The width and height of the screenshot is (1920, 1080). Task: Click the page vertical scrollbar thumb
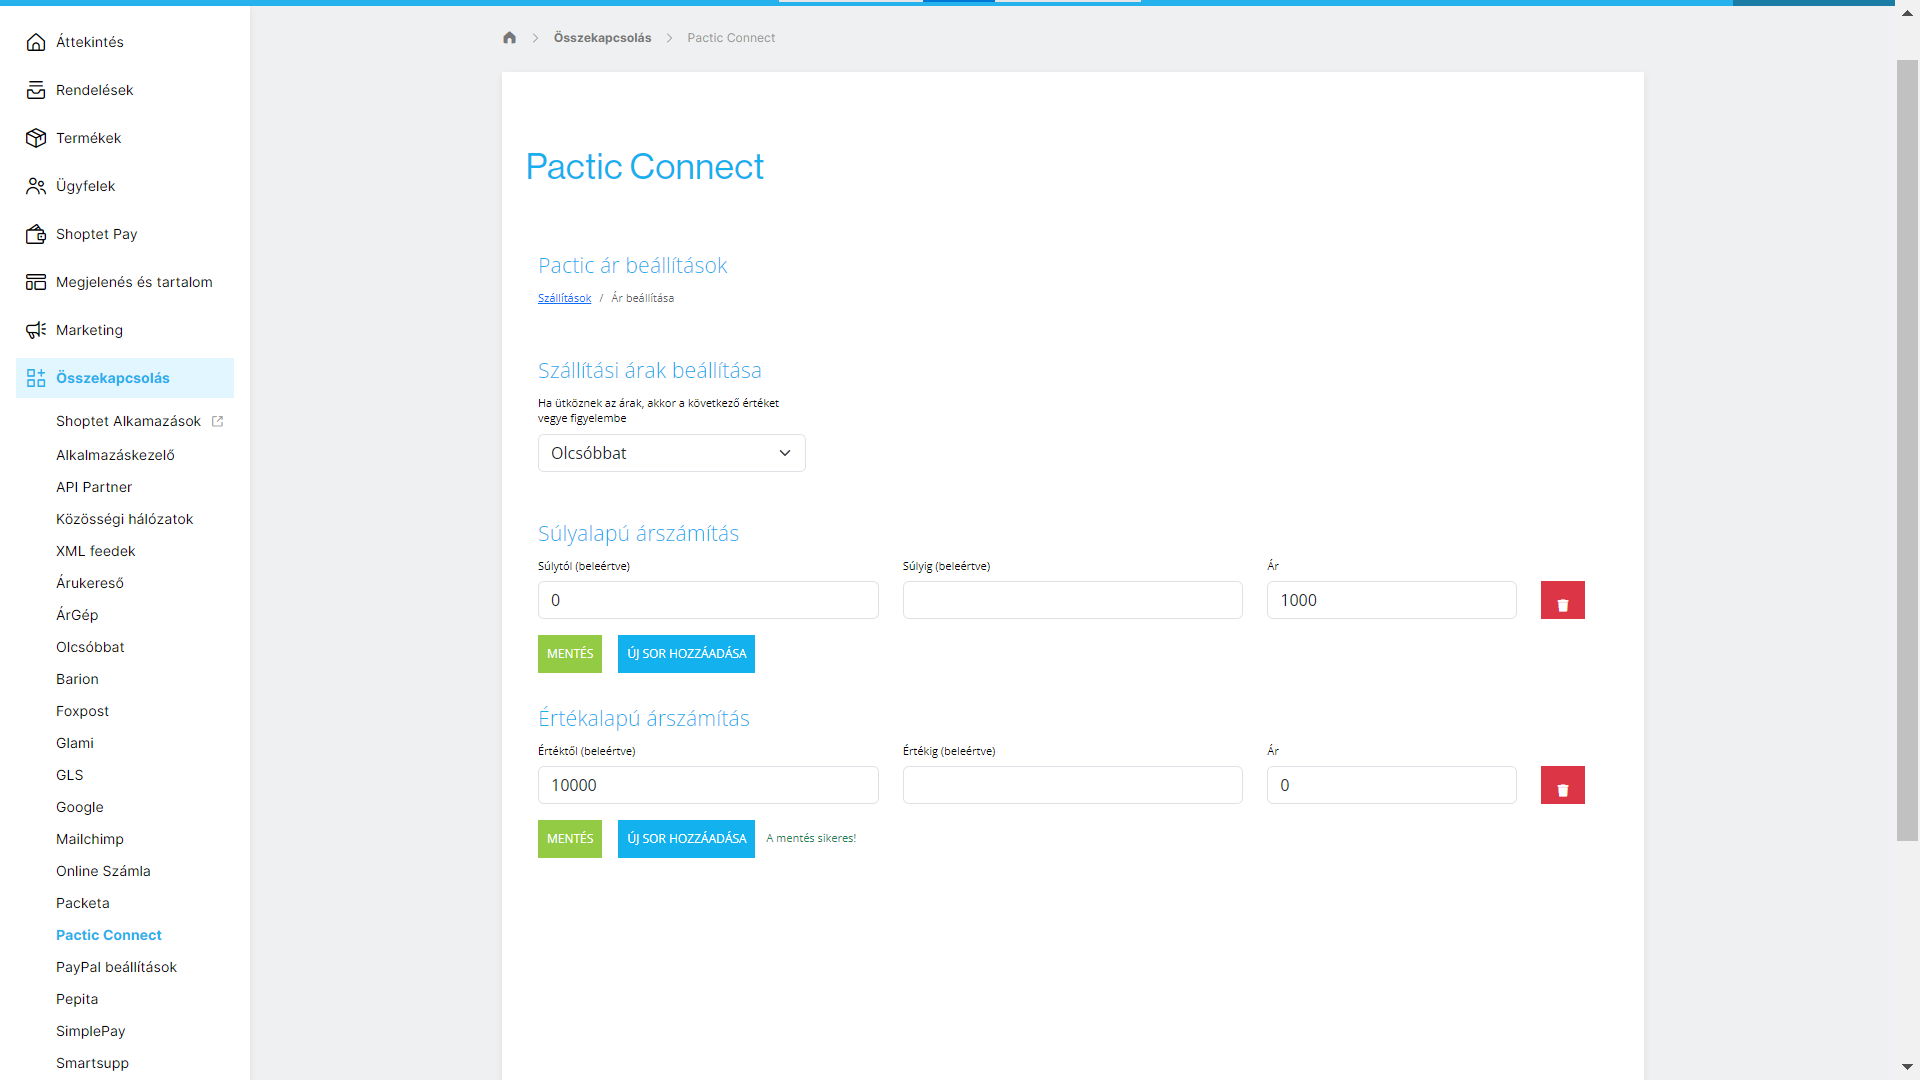(x=1907, y=450)
